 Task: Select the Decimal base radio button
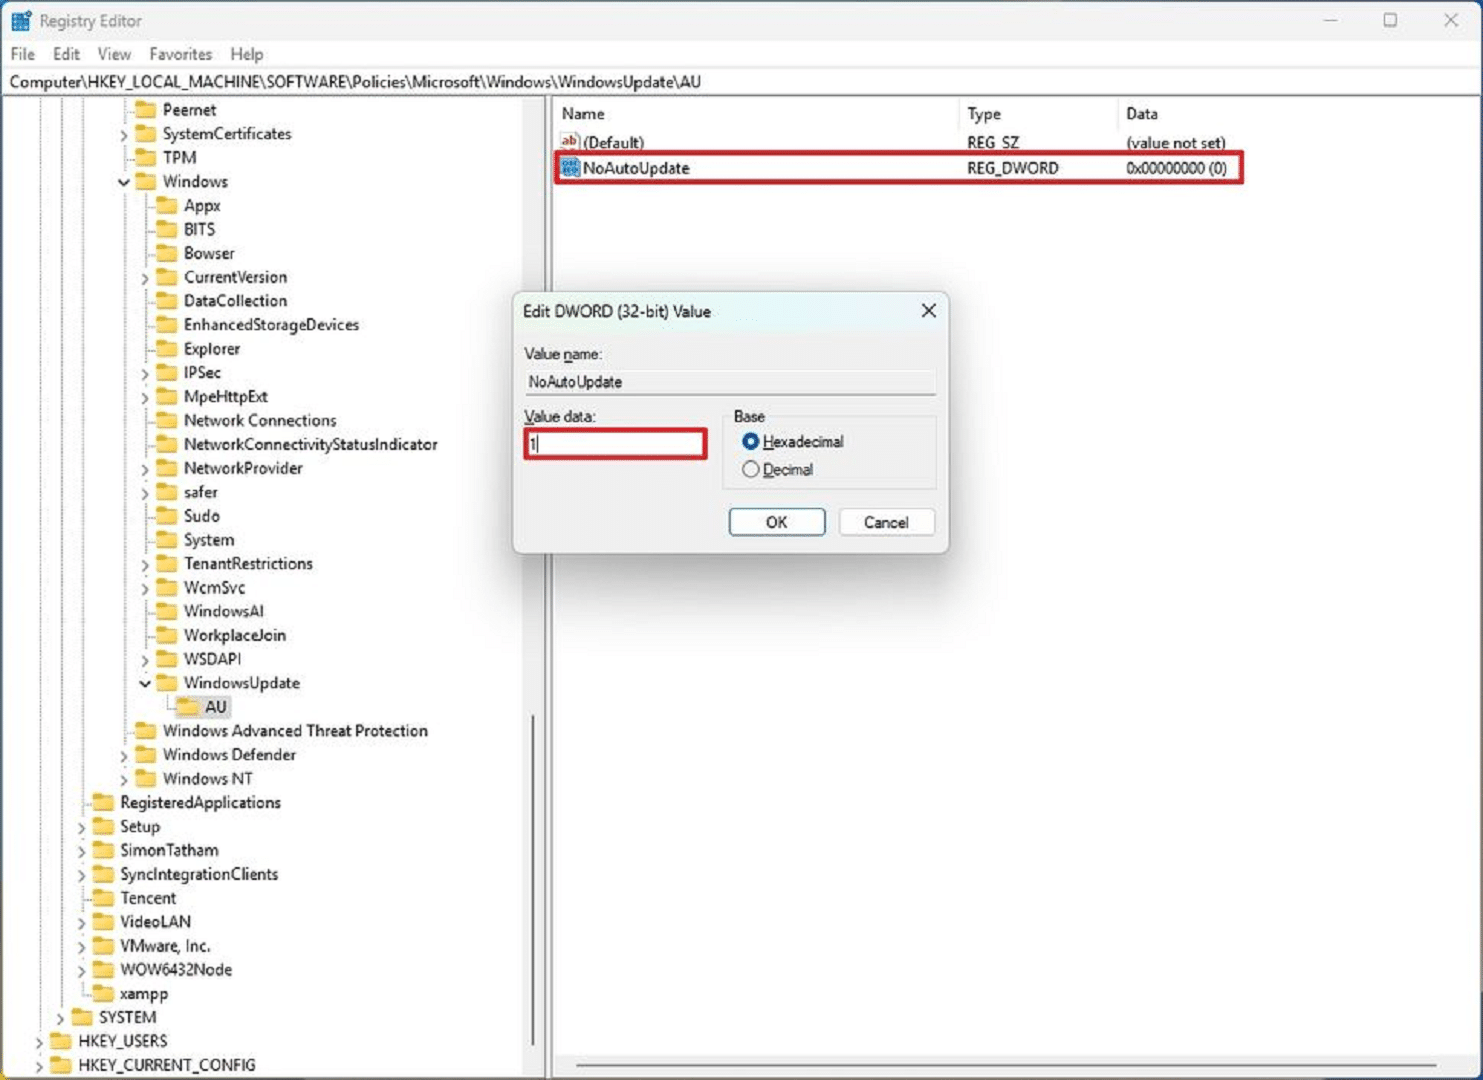pyautogui.click(x=751, y=470)
